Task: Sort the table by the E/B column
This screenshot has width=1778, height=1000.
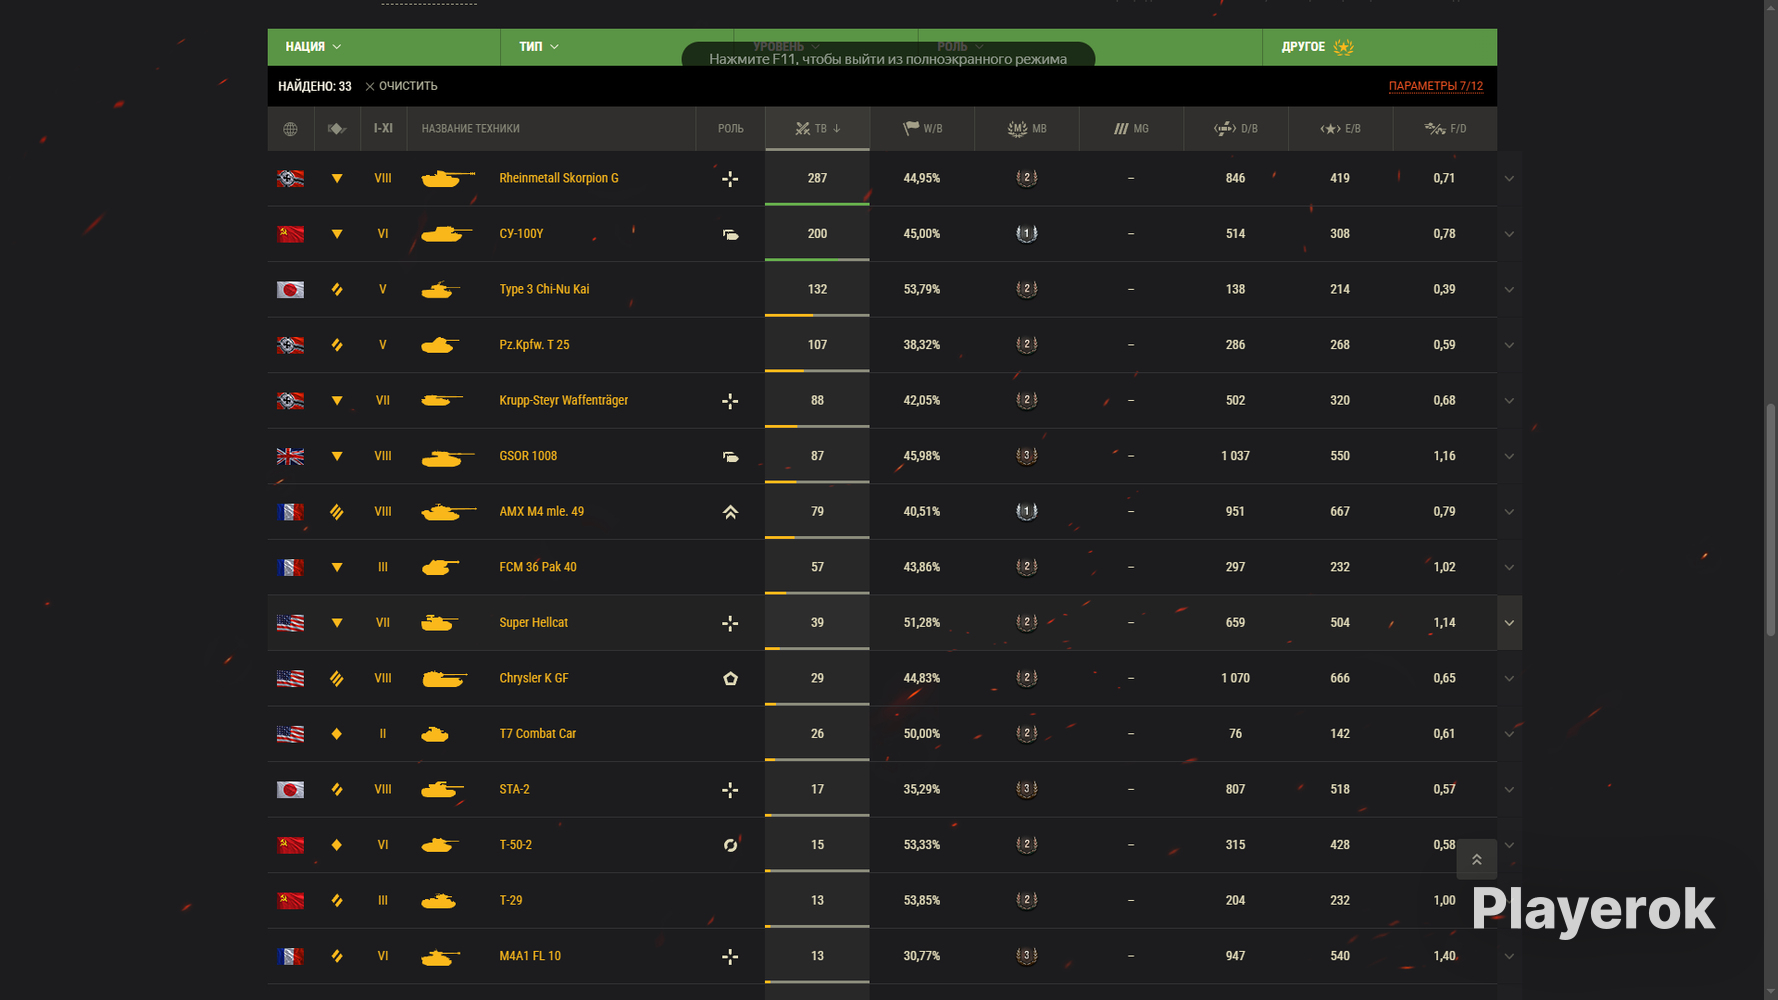Action: [x=1340, y=129]
